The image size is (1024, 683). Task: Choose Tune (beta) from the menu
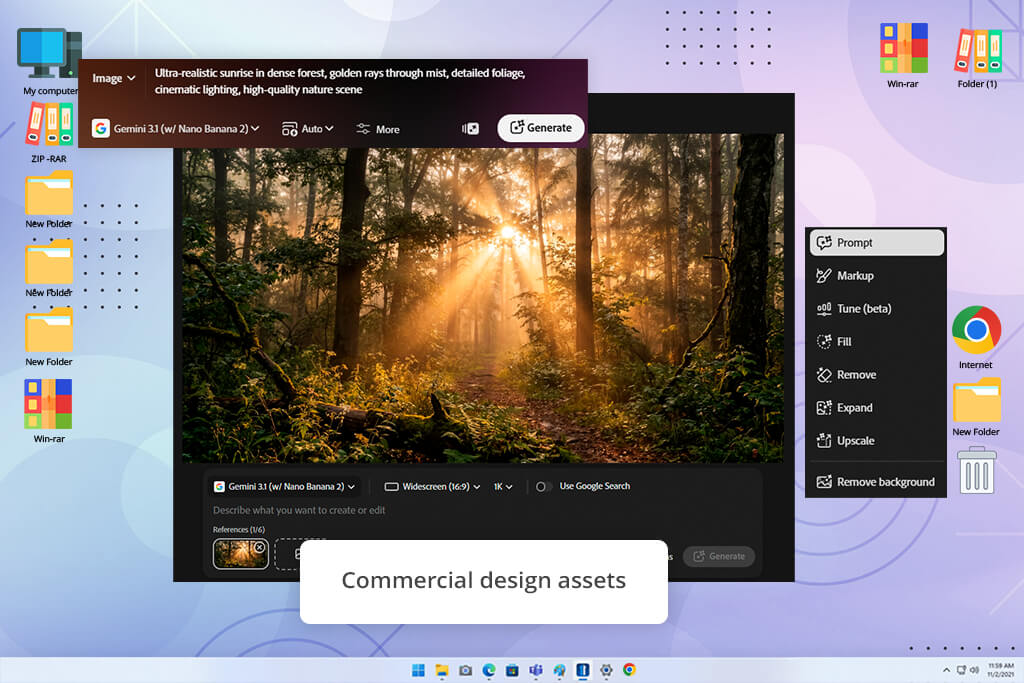click(x=876, y=309)
